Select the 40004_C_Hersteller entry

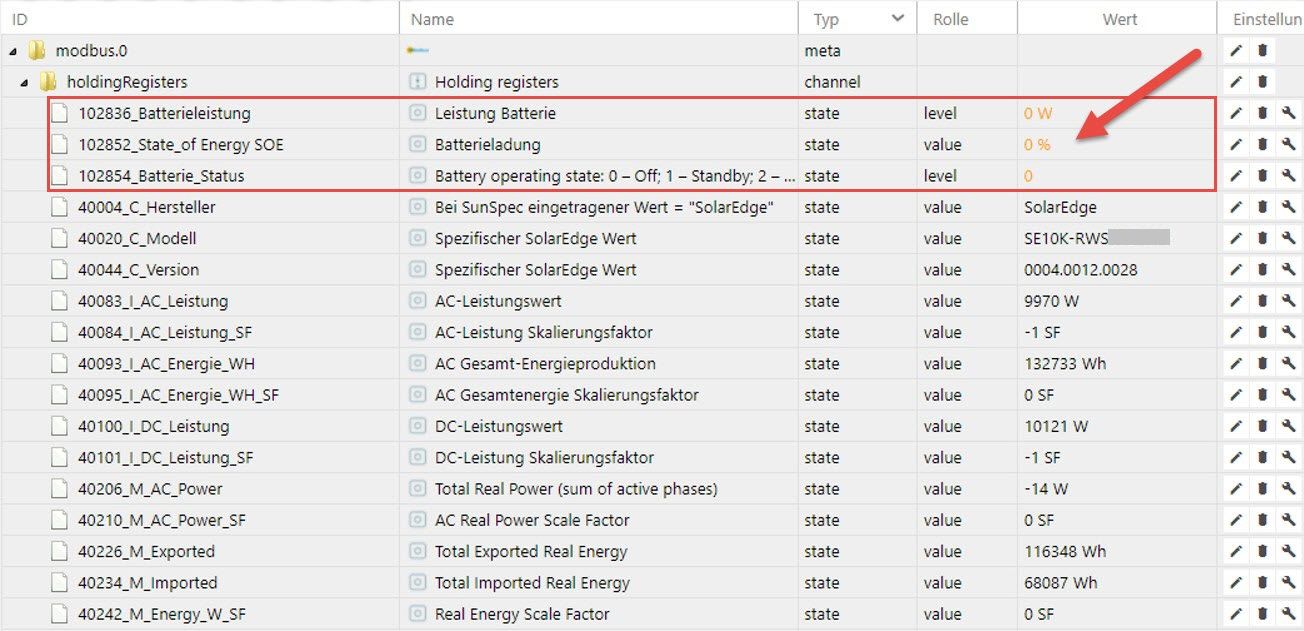(146, 207)
